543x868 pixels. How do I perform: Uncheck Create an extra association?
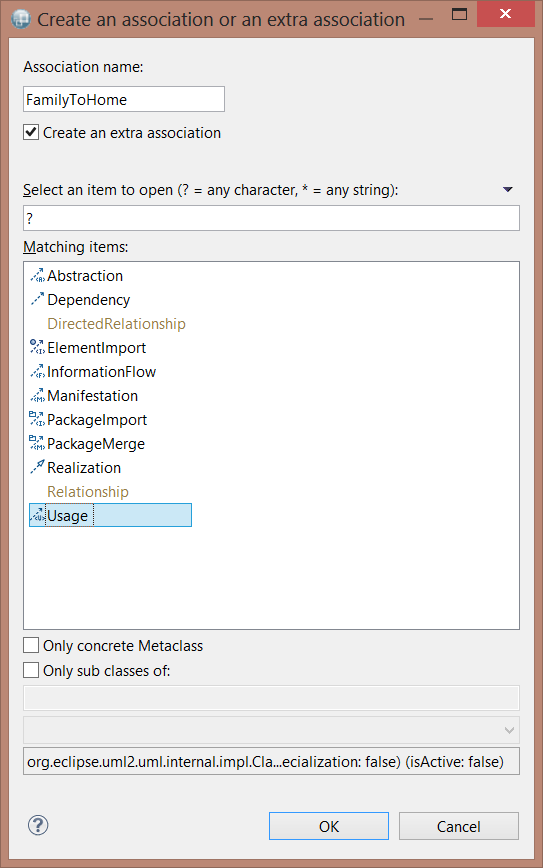pos(31,132)
